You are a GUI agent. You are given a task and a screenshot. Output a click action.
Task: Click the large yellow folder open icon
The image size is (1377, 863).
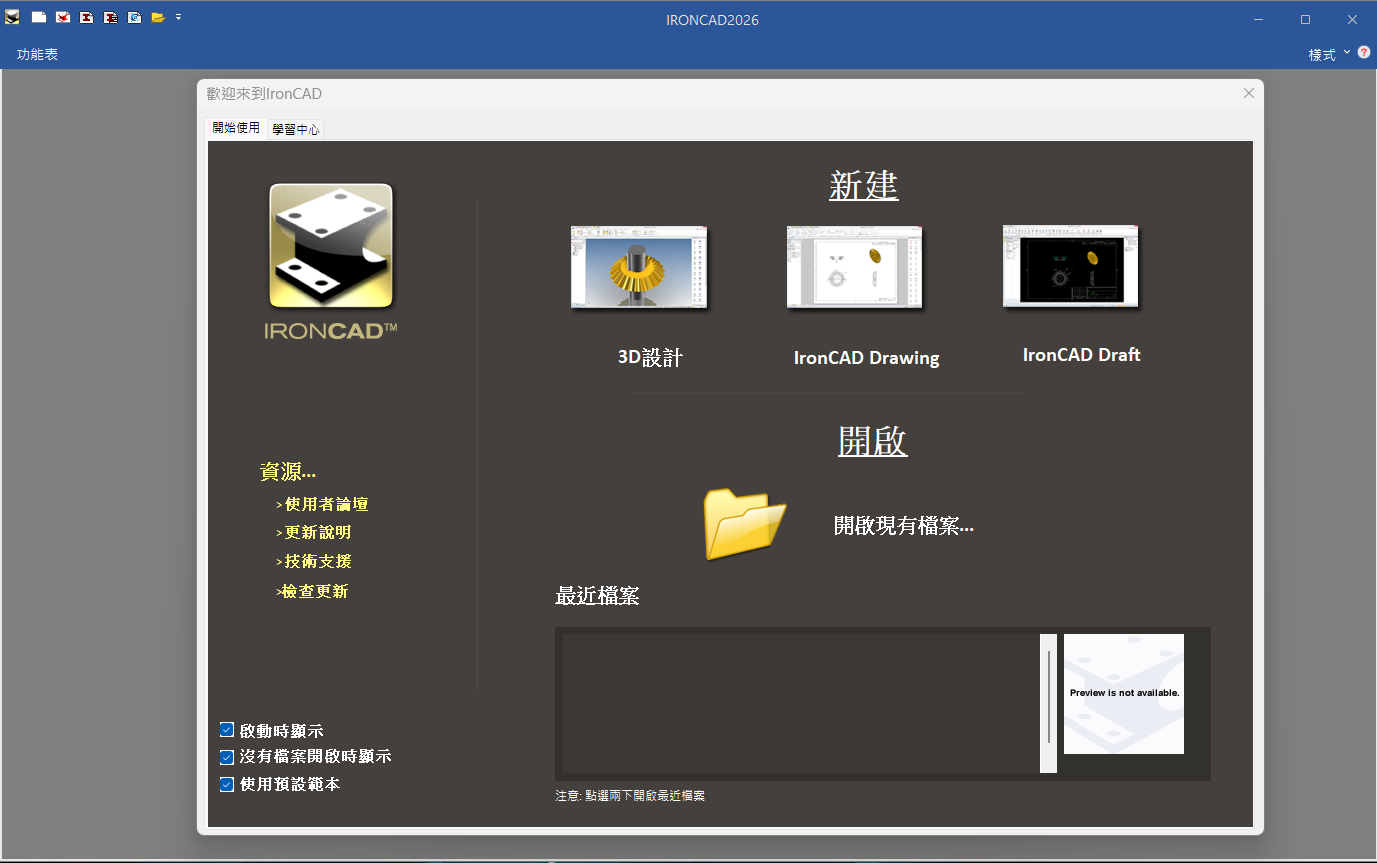[x=744, y=523]
